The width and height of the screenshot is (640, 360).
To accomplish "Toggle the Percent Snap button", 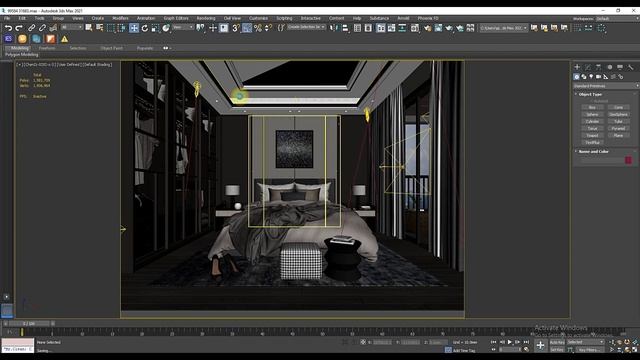I will click(x=258, y=28).
